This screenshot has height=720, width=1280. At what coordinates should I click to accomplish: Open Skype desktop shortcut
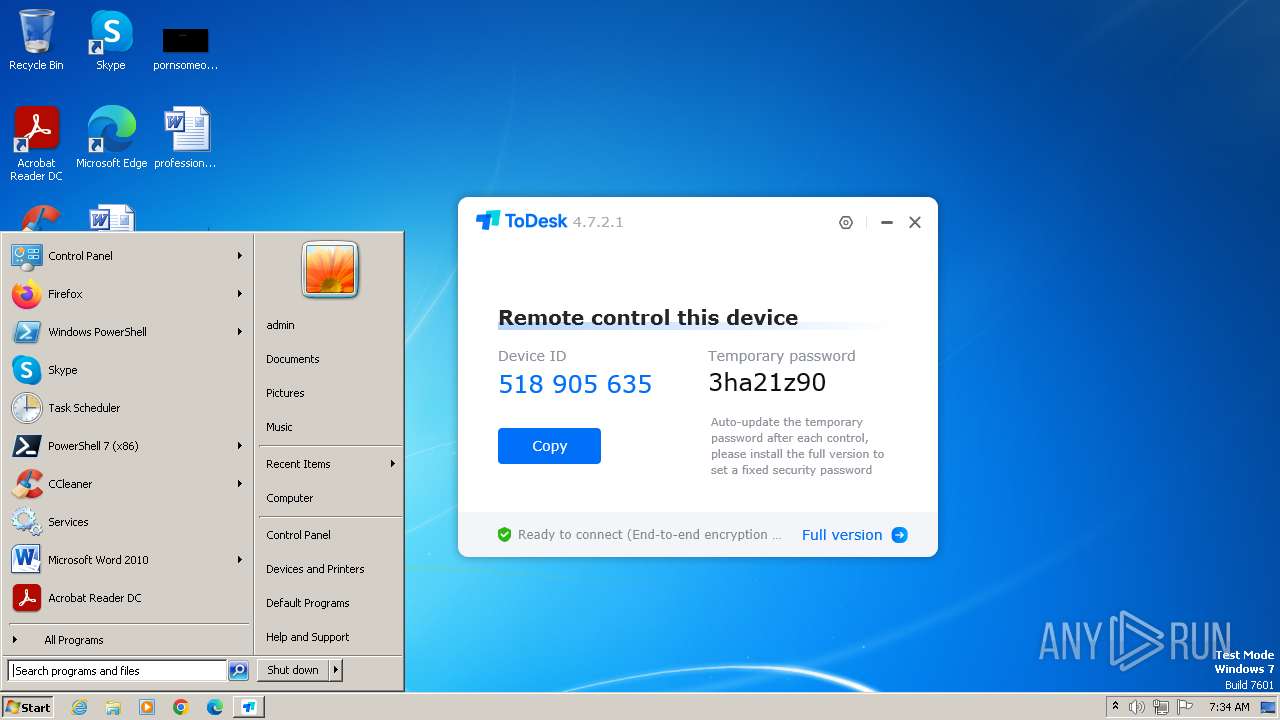click(111, 40)
